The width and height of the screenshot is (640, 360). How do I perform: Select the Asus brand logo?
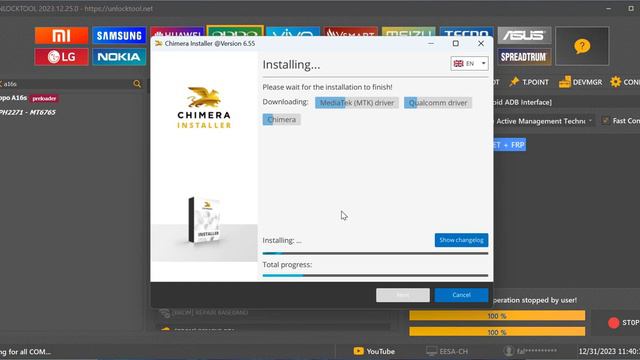pyautogui.click(x=524, y=36)
